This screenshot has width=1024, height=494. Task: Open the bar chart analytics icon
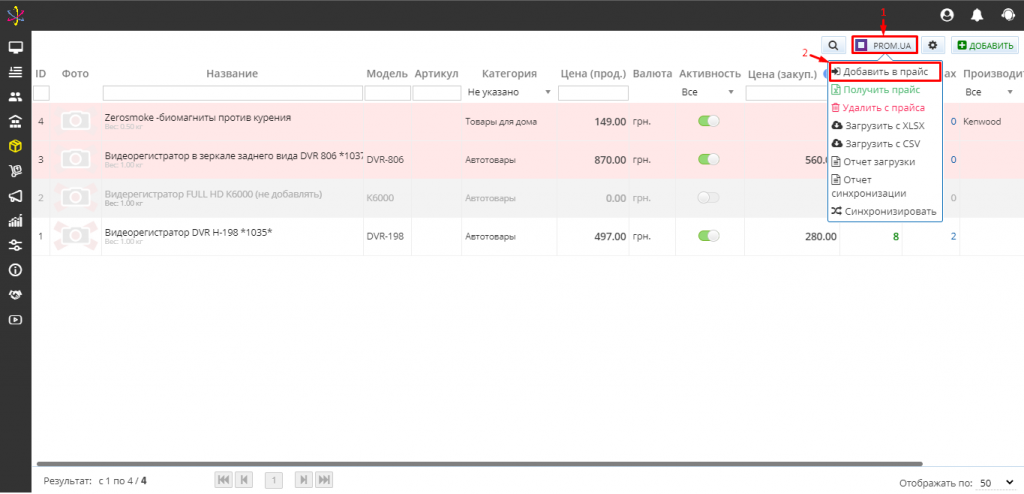click(x=15, y=221)
